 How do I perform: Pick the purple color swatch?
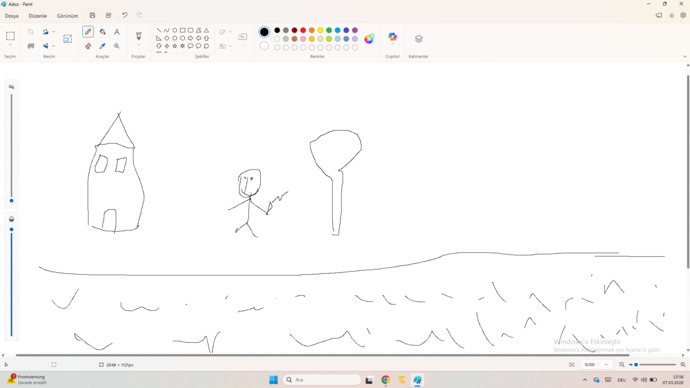pos(355,30)
